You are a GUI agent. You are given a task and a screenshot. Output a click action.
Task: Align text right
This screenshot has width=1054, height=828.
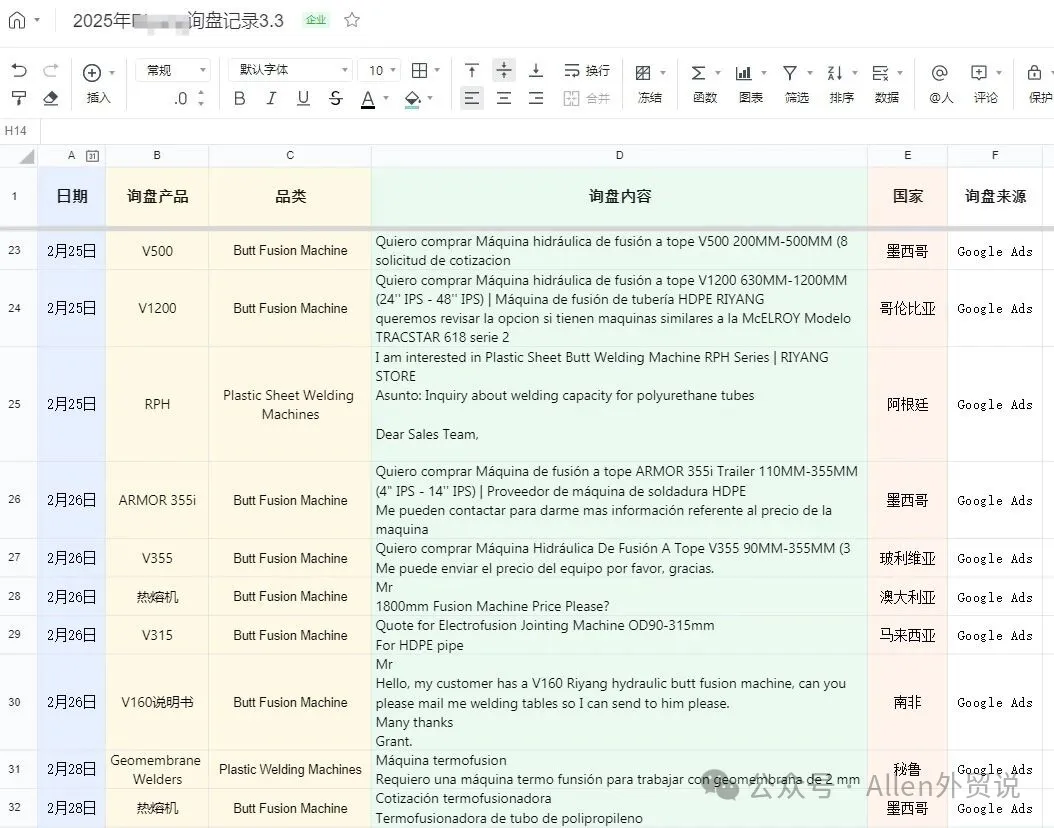pos(536,98)
